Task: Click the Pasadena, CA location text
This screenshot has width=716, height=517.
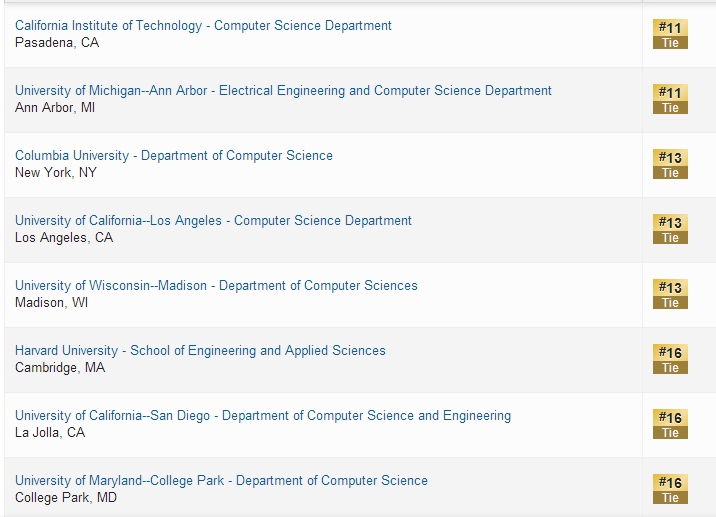Action: tap(57, 42)
